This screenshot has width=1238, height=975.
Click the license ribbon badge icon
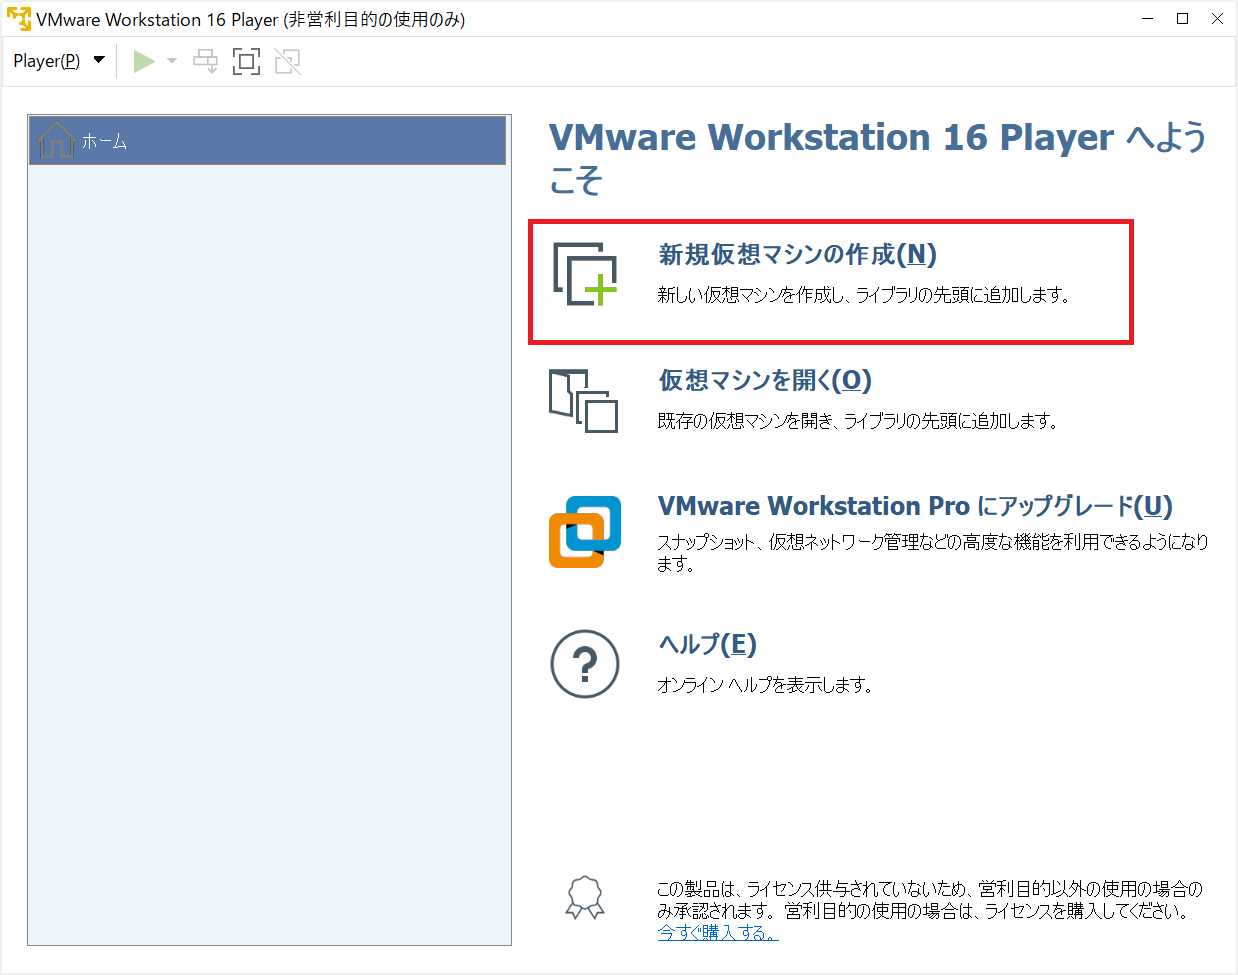[x=585, y=897]
